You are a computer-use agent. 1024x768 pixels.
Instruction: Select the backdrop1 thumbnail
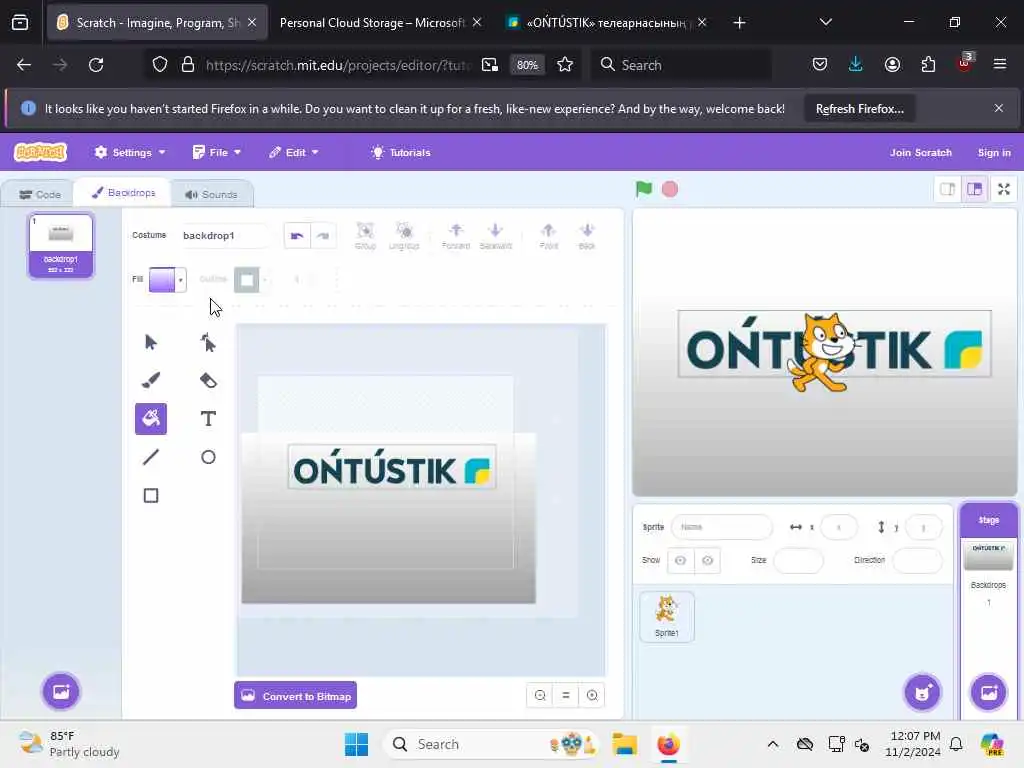click(61, 246)
